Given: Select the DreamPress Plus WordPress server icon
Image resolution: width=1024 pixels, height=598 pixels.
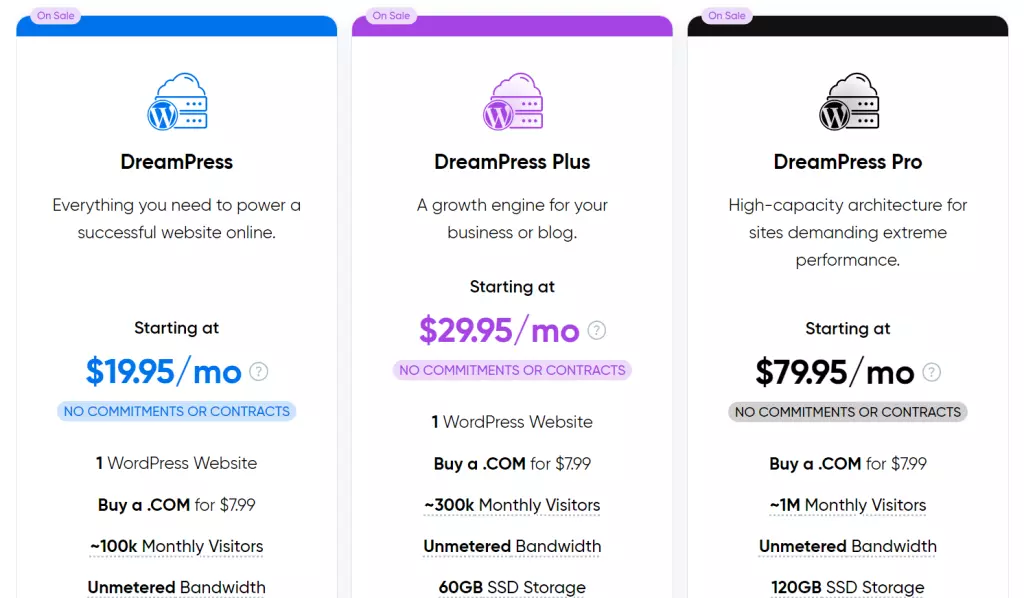Looking at the screenshot, I should pos(512,100).
